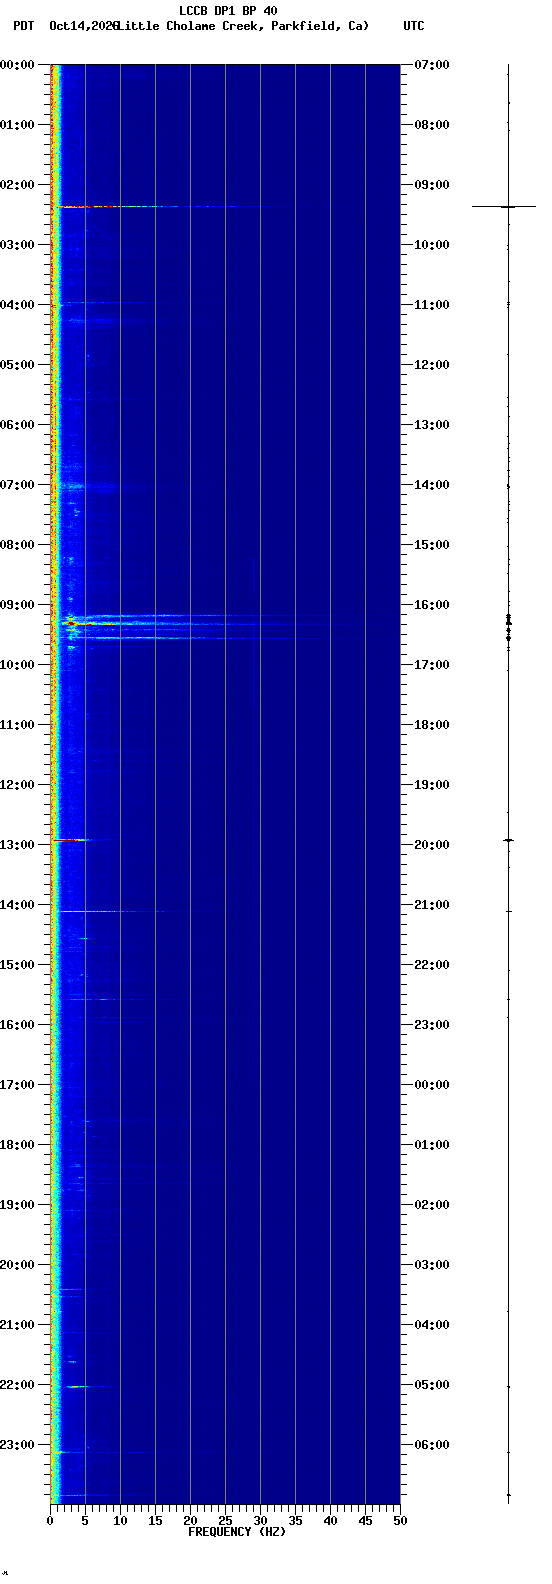Screen dimensions: 552x1584
Task: Click the 22:00 label on UTC axis
Action: [432, 965]
